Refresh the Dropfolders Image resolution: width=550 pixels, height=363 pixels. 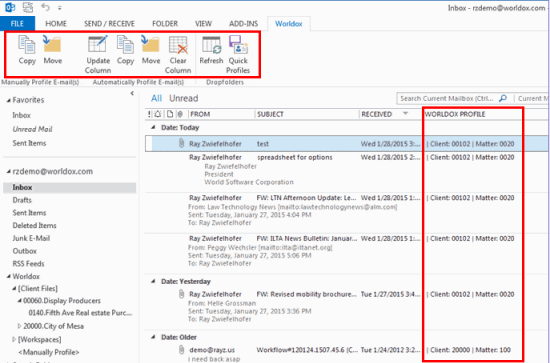[211, 50]
